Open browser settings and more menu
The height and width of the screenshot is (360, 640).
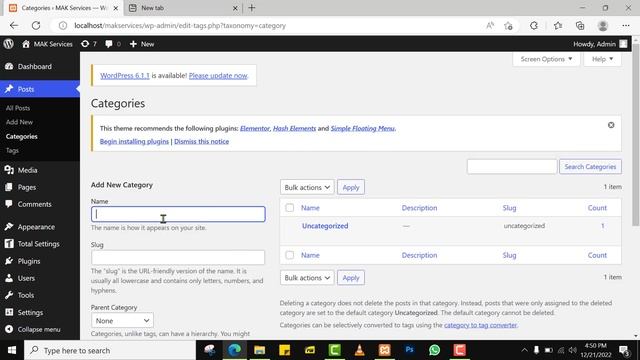coord(626,25)
